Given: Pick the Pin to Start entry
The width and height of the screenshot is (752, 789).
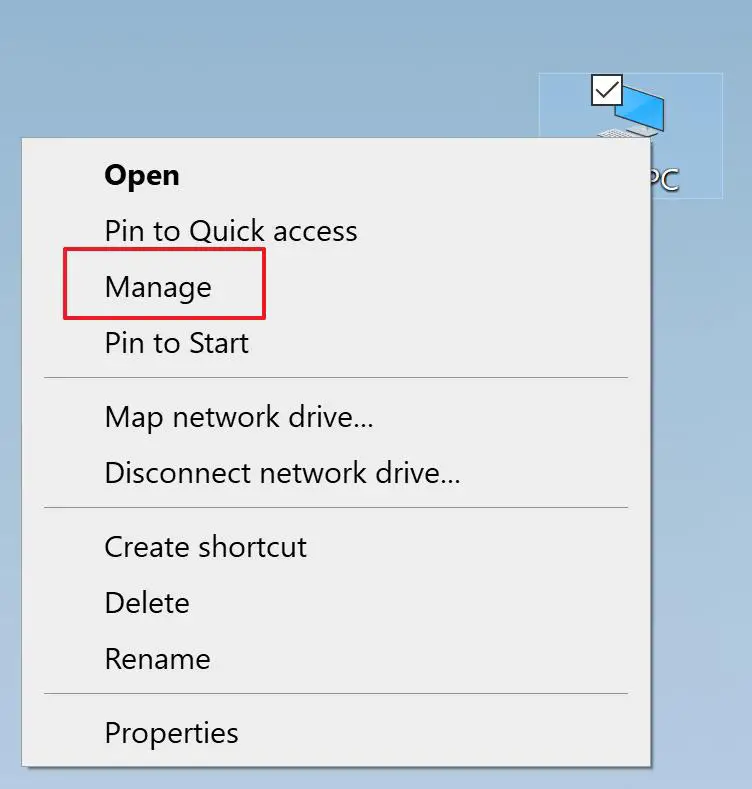Looking at the screenshot, I should coord(176,343).
